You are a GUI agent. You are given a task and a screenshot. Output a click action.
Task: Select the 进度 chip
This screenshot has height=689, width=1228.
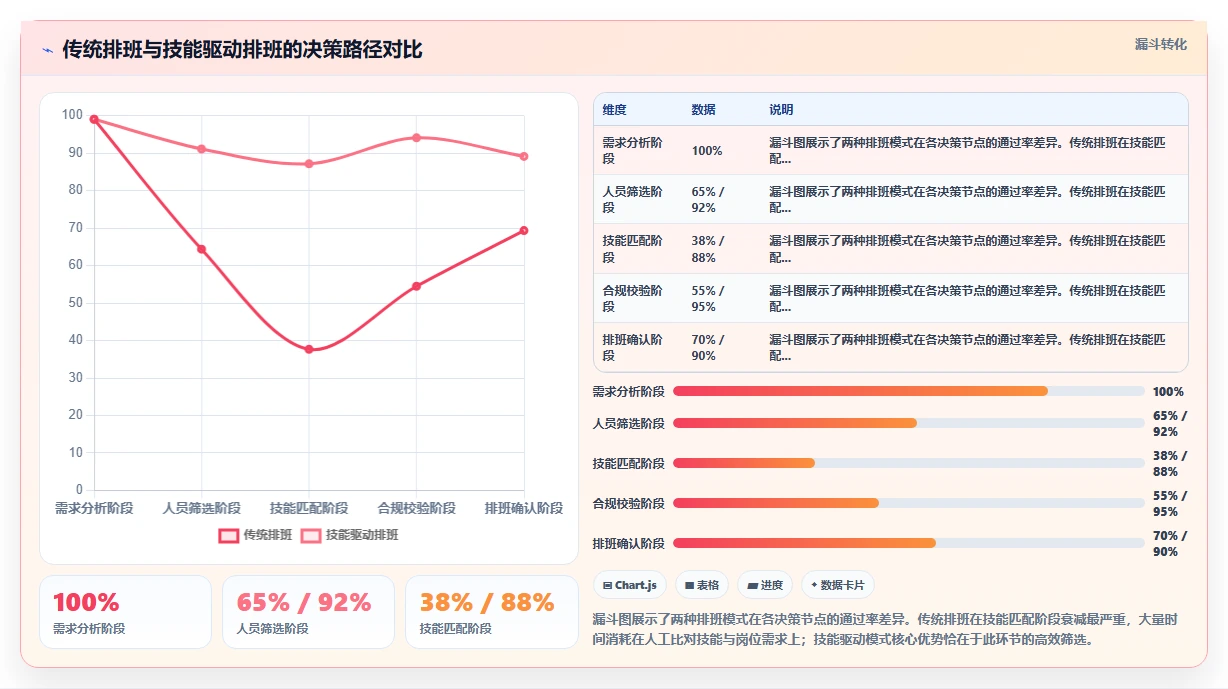765,585
